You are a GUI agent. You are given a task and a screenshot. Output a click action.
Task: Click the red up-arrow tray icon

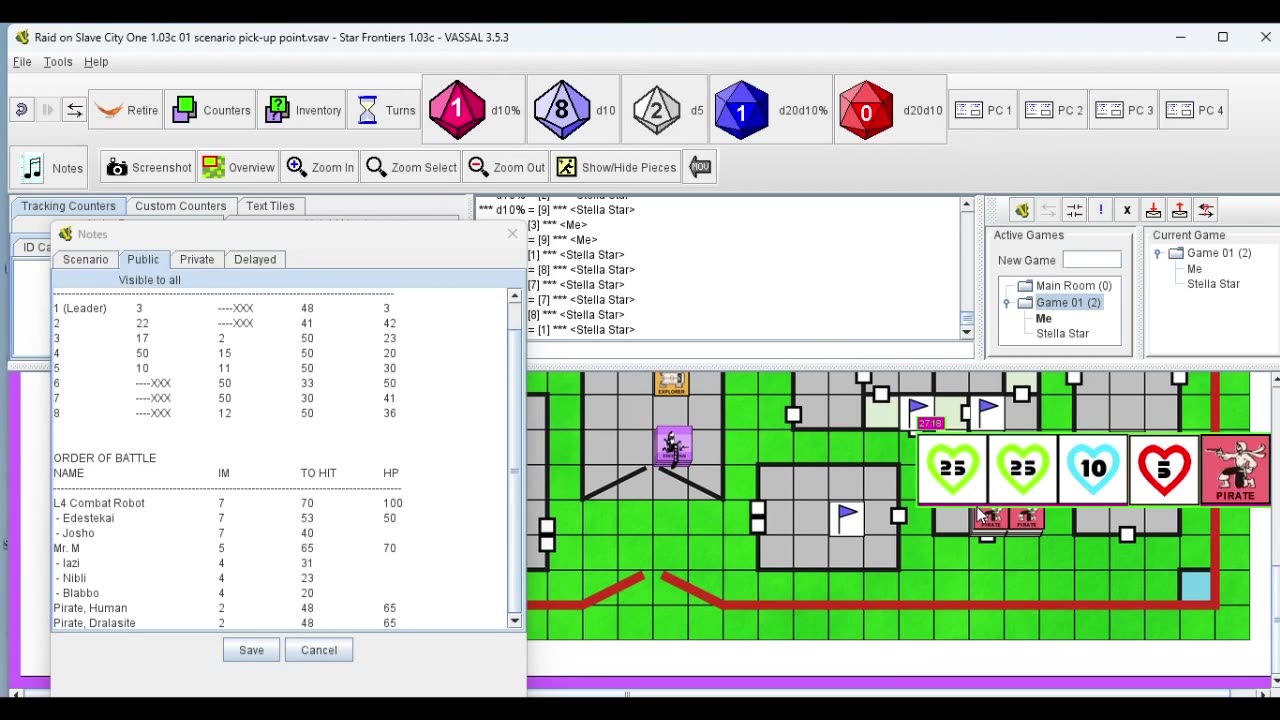(x=1179, y=210)
